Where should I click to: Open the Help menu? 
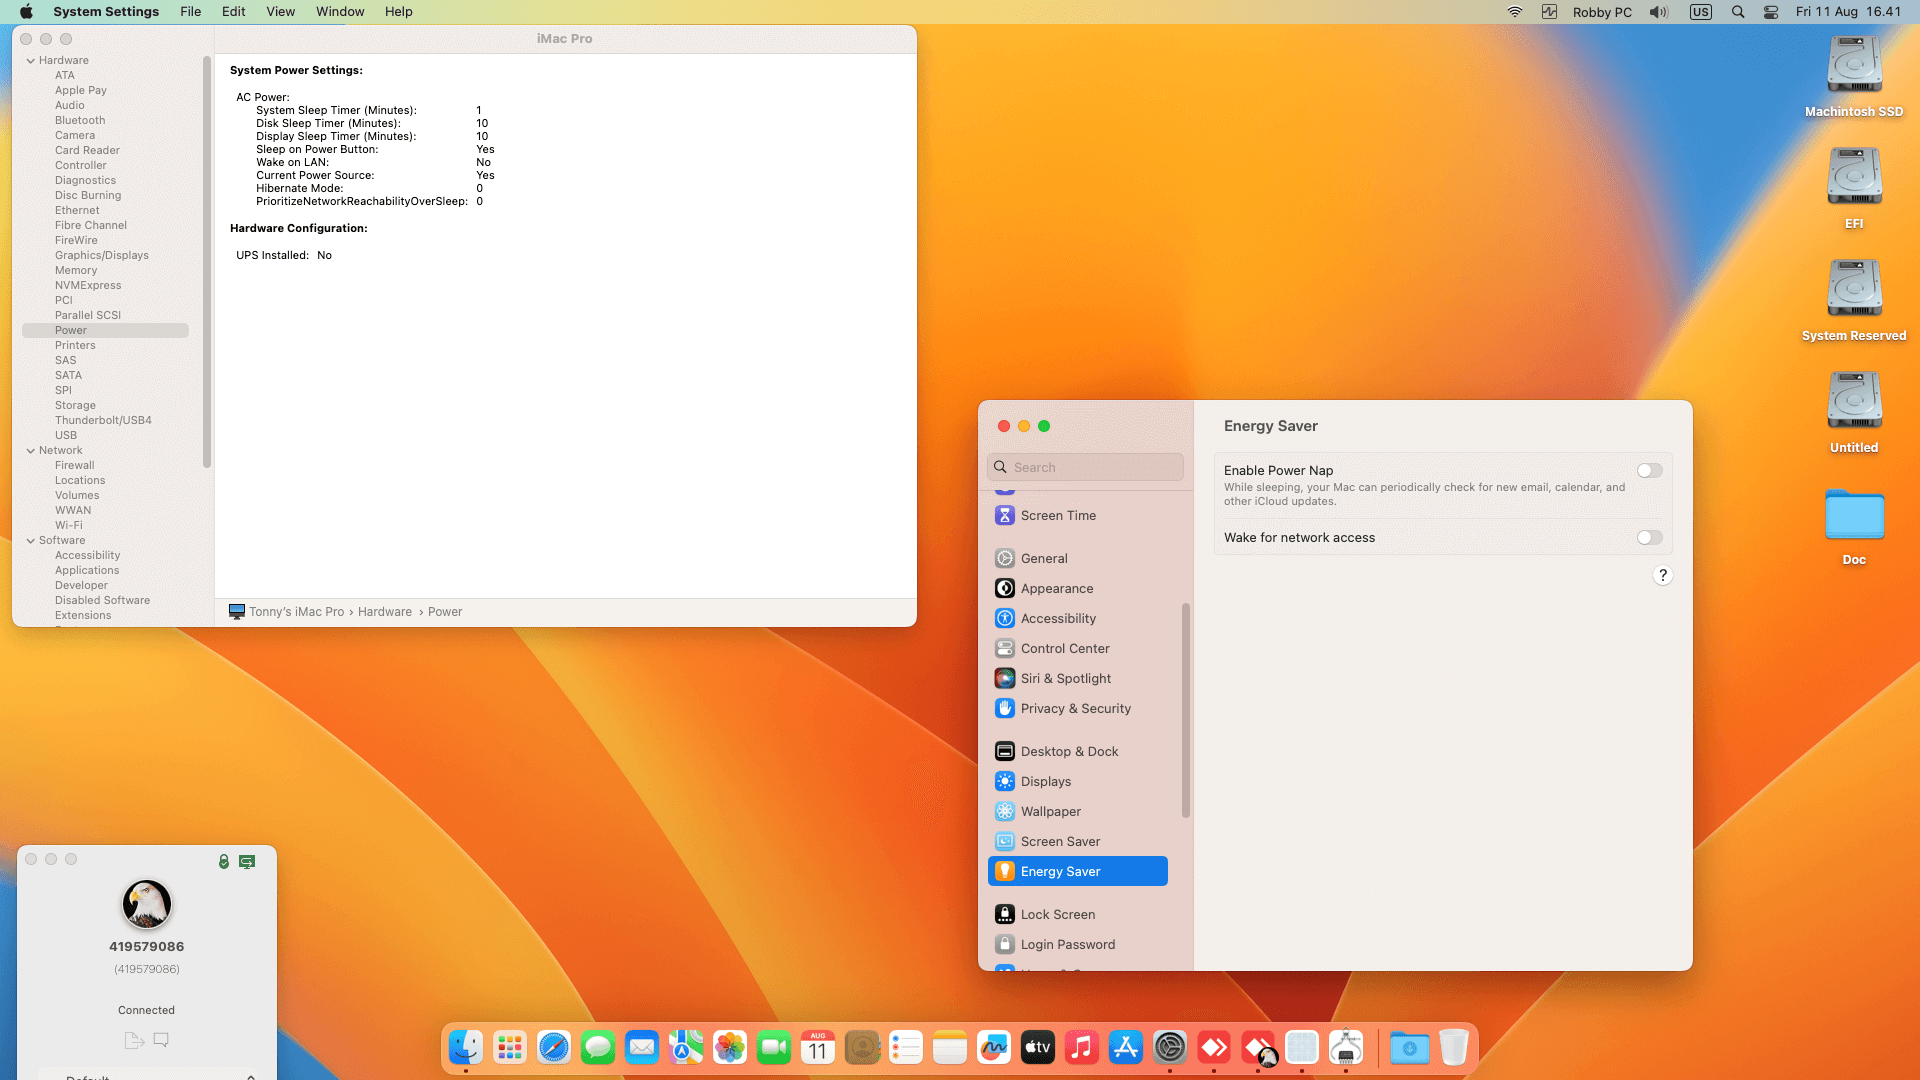pos(398,12)
